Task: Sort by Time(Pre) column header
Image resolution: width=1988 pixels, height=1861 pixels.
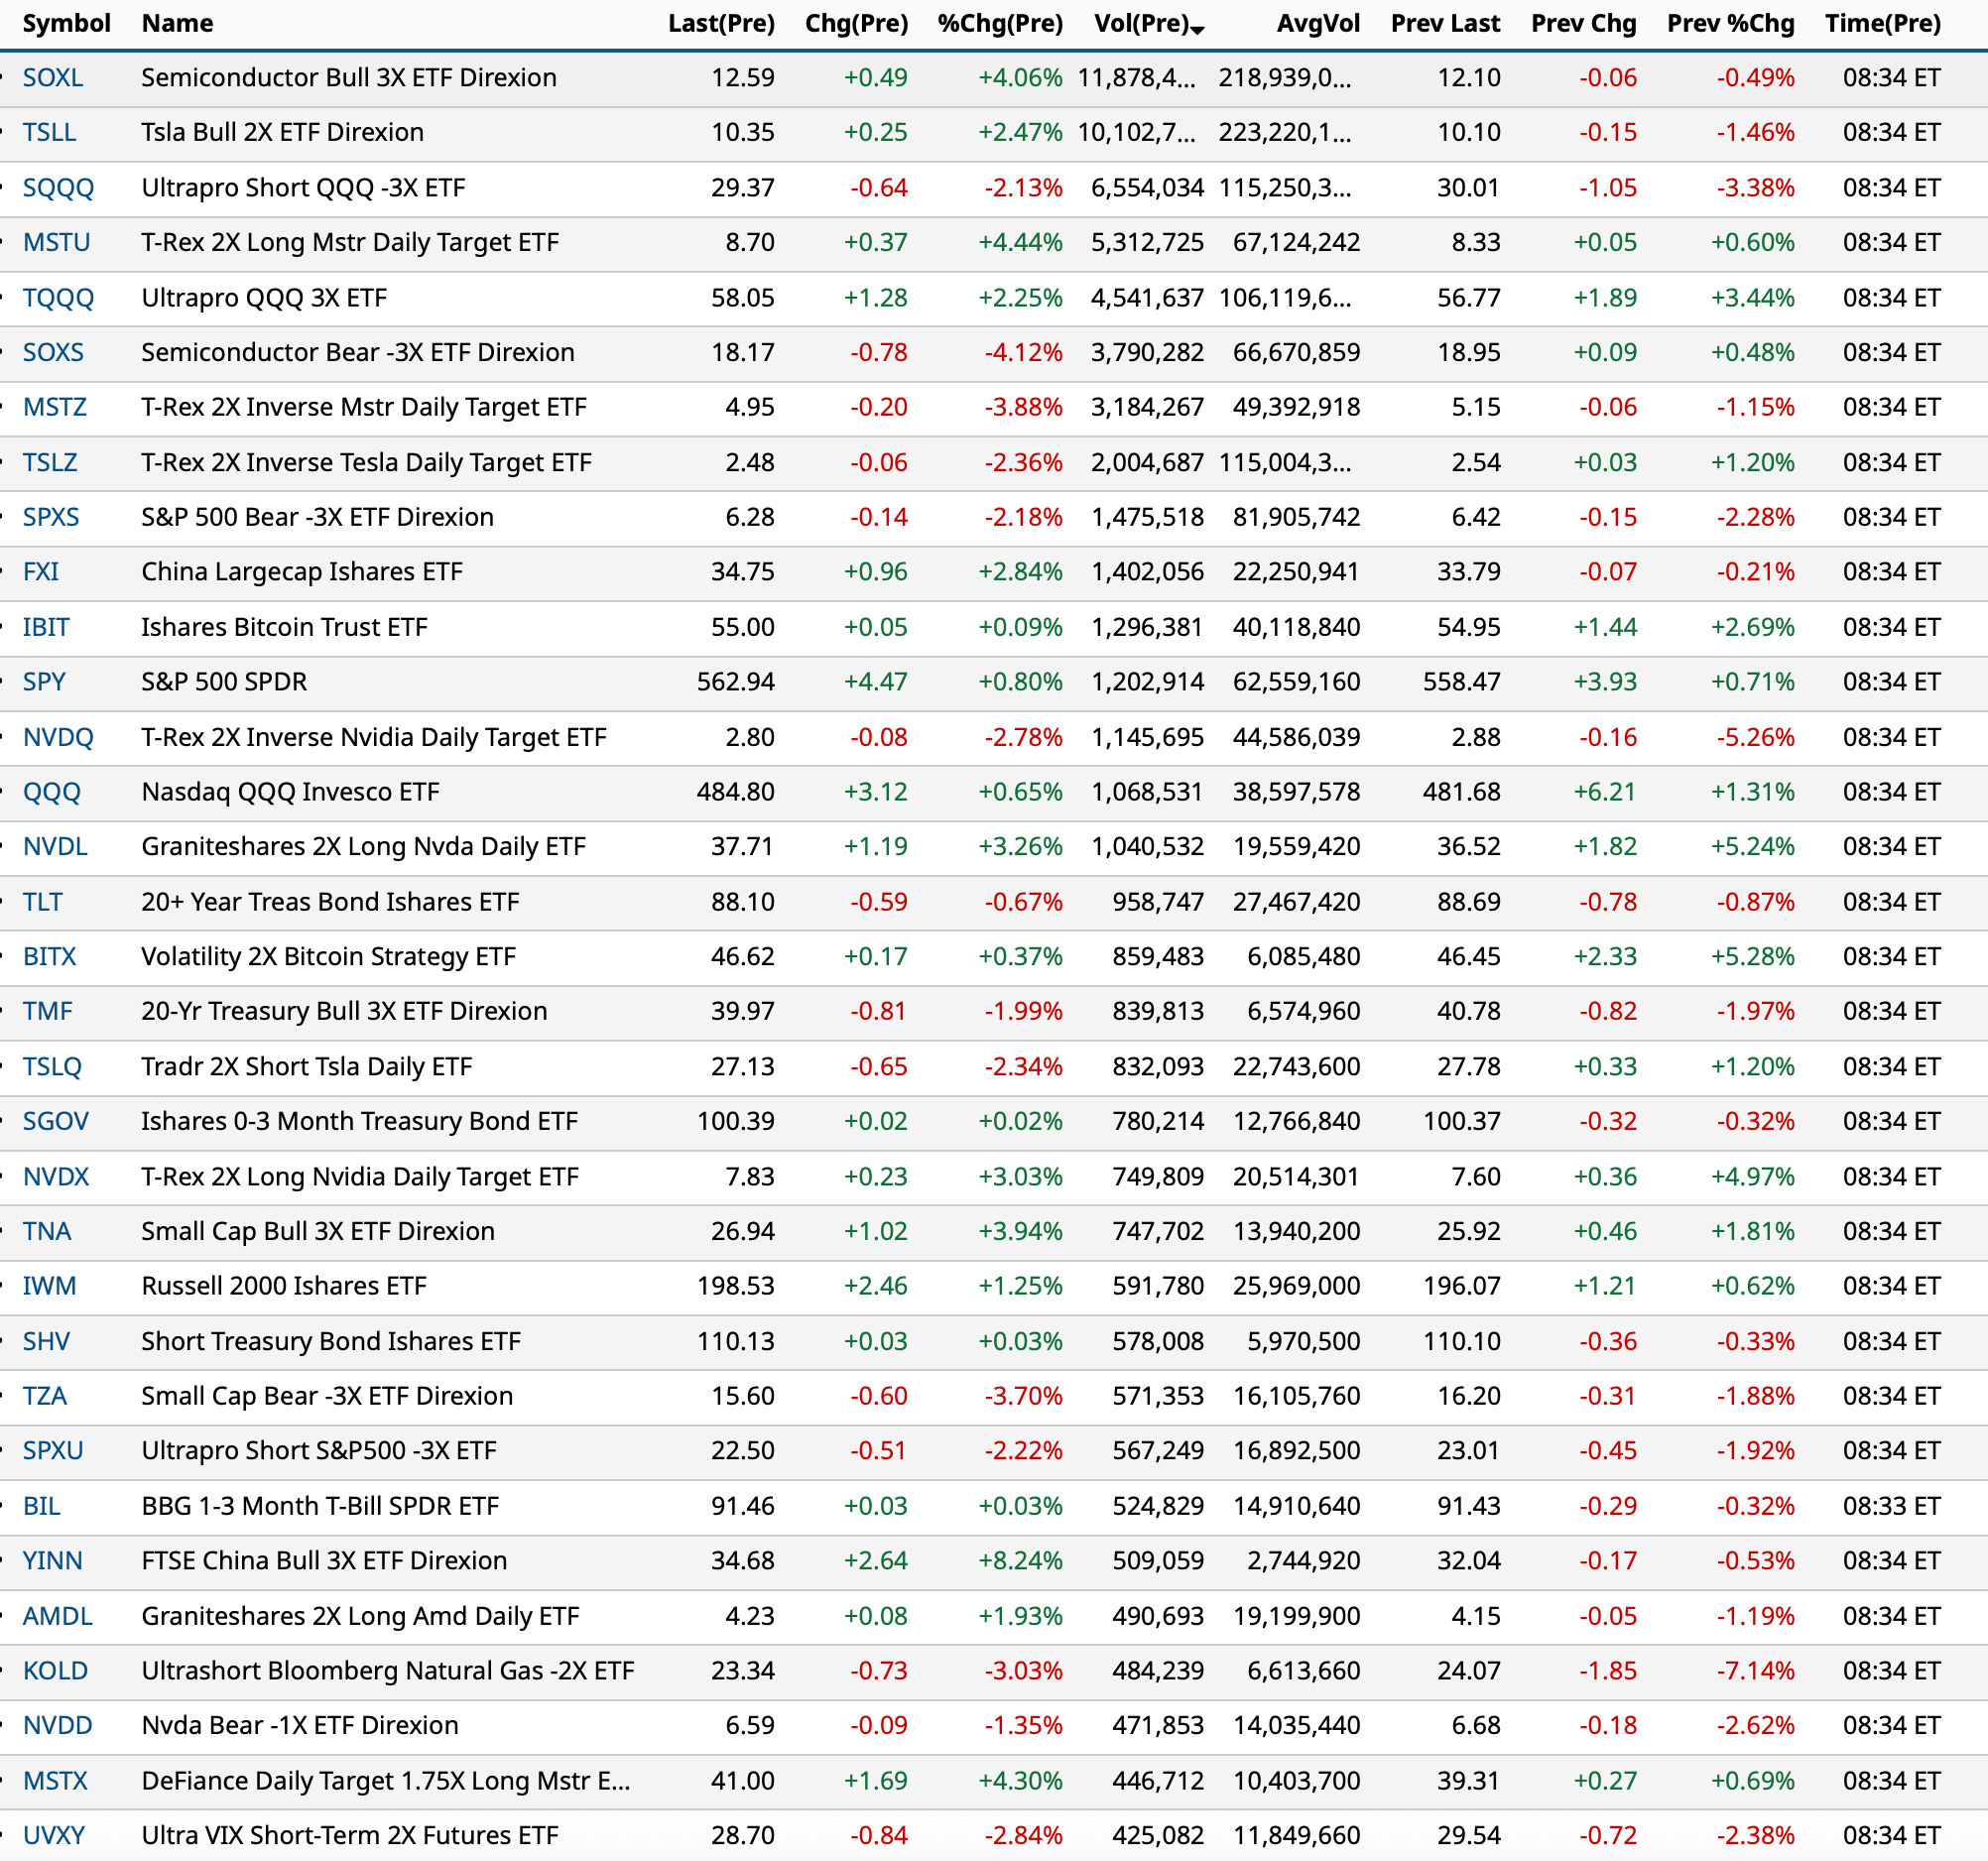Action: (x=1882, y=23)
